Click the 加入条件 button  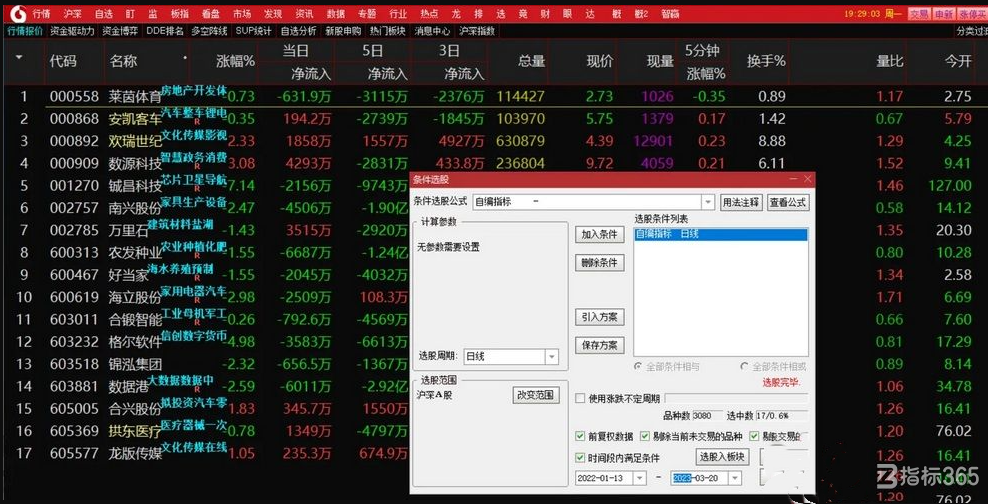(599, 234)
